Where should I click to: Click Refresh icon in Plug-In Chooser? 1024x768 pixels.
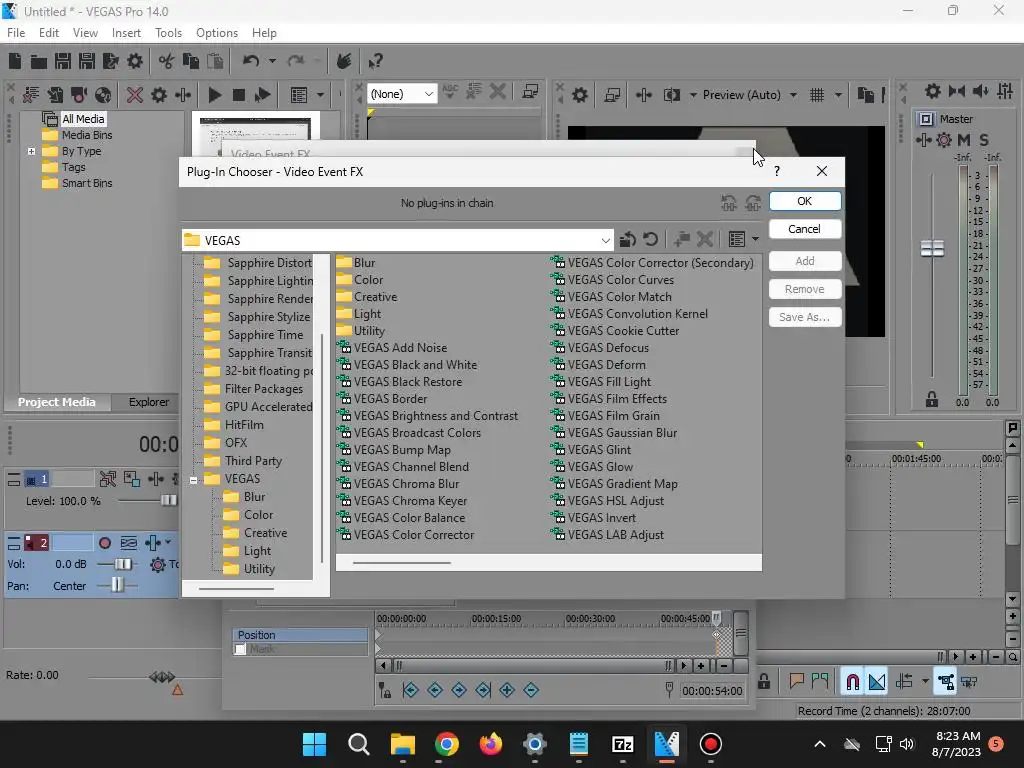[x=650, y=240]
